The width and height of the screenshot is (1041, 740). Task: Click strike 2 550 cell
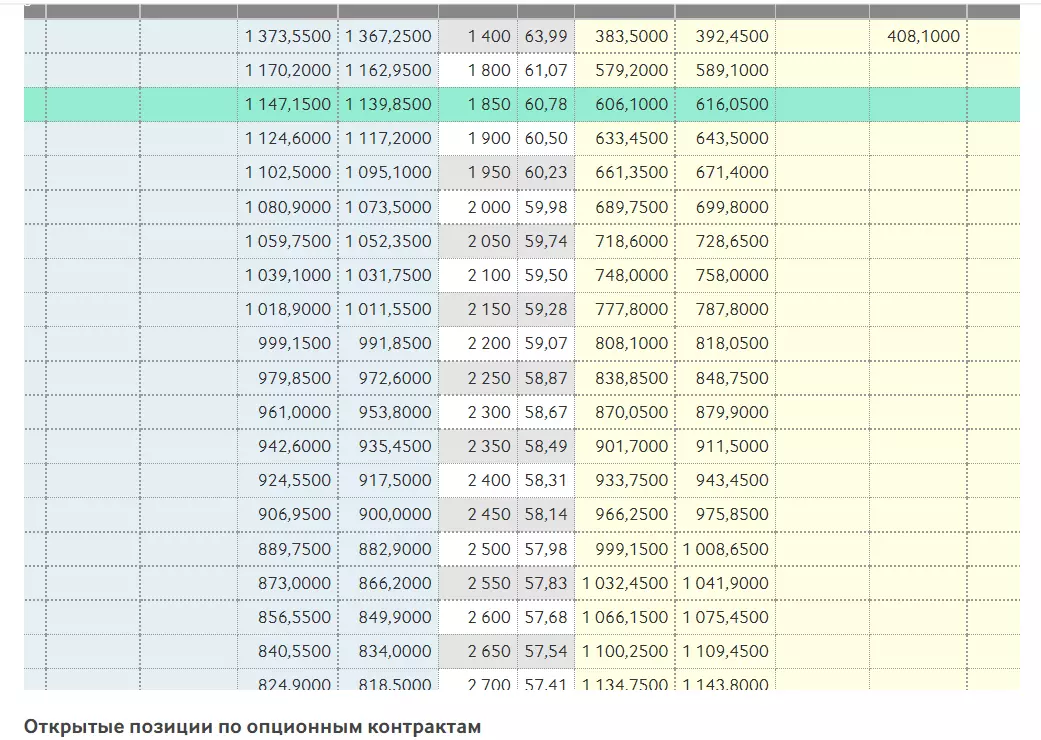click(478, 583)
